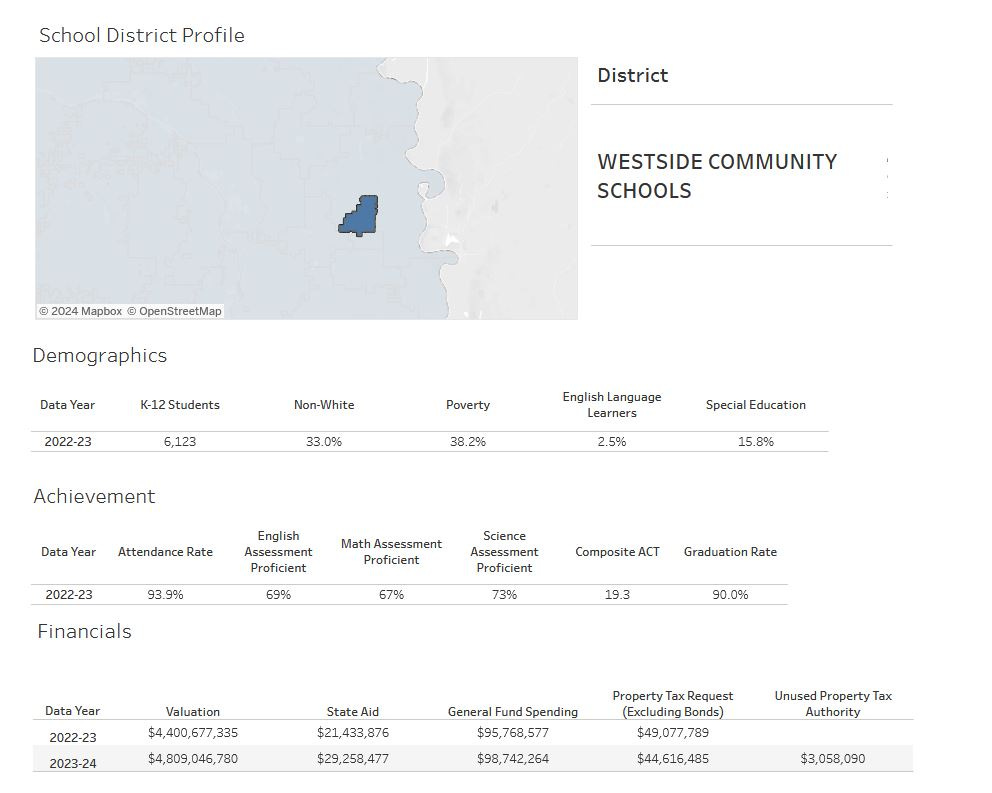Click the Data Year header in Financials
Viewport: 992px width, 793px height.
click(72, 711)
